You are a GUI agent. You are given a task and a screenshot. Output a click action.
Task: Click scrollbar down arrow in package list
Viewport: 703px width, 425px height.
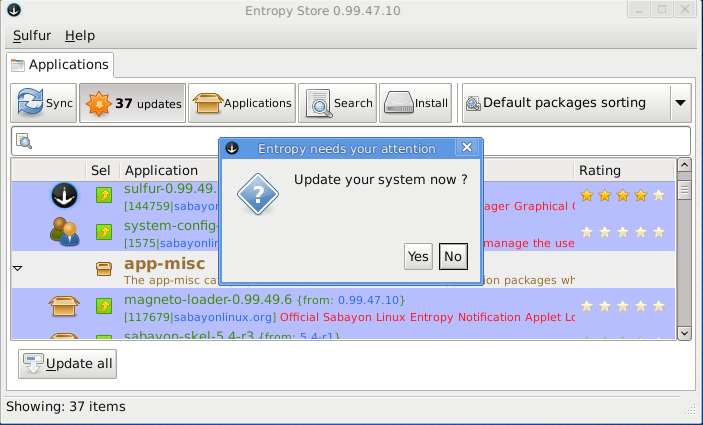coord(684,333)
